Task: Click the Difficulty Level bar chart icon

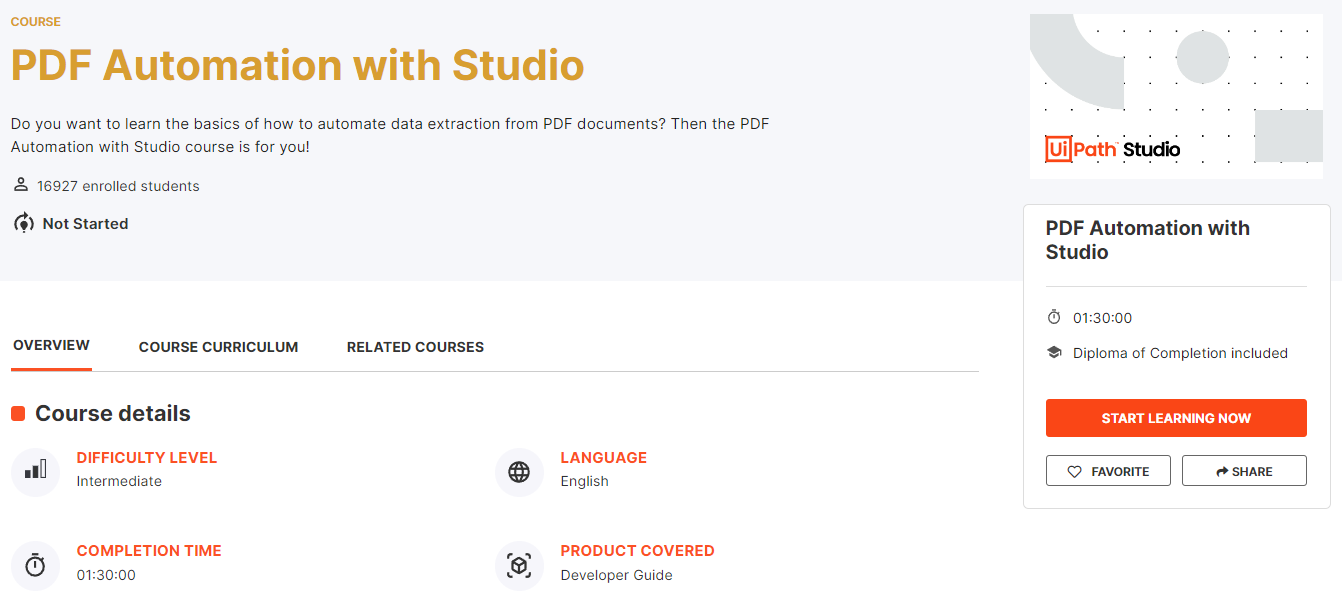Action: [x=35, y=471]
